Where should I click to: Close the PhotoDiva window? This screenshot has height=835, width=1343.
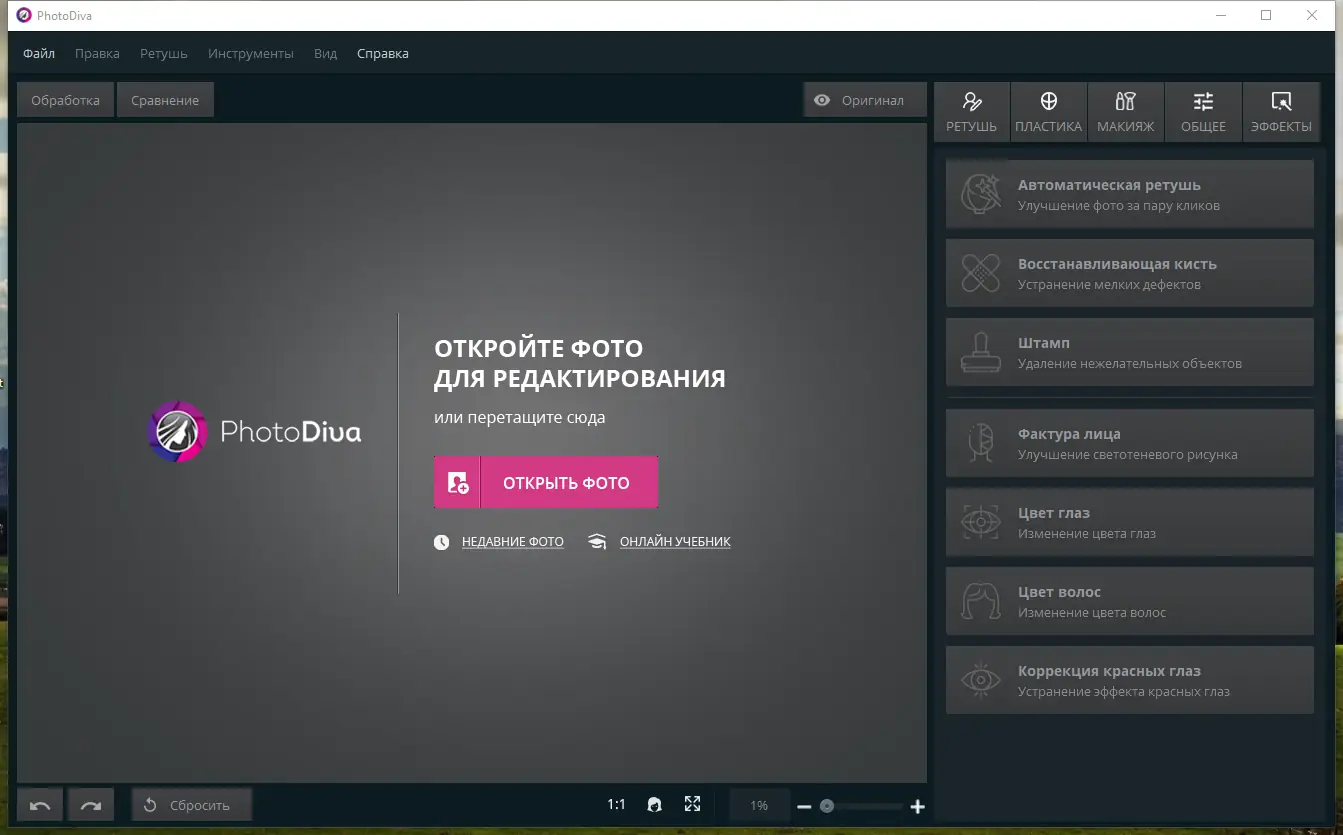click(x=1313, y=15)
